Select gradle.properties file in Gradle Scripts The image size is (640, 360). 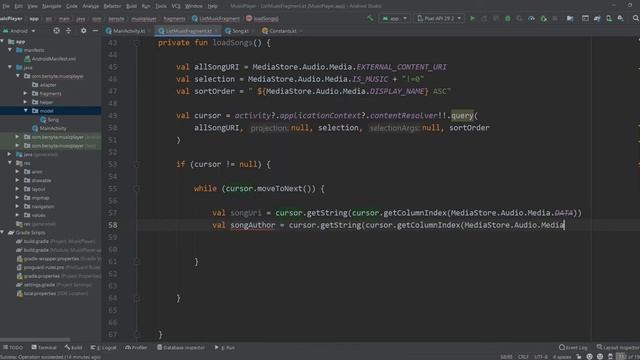click(42, 276)
